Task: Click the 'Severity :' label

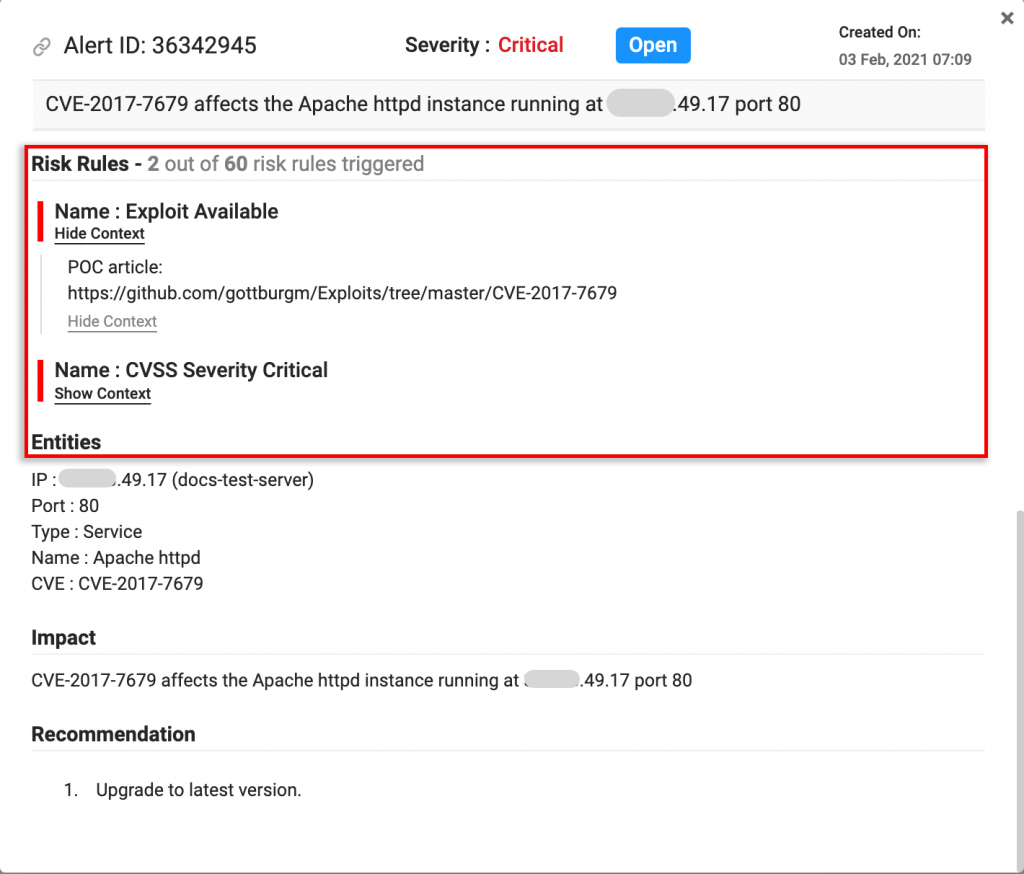Action: pos(447,45)
